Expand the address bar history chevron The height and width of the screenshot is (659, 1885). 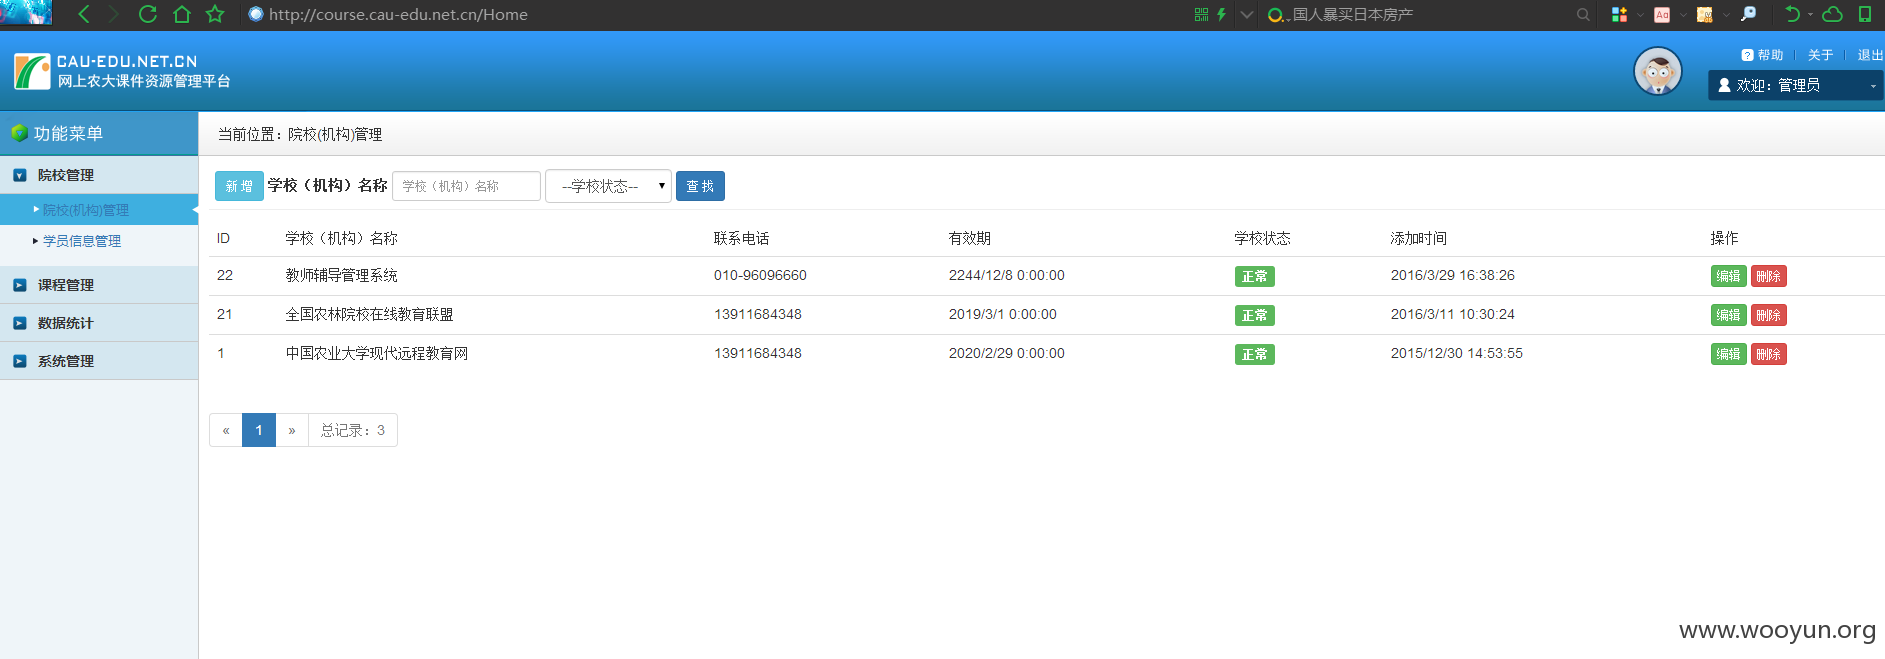1246,15
